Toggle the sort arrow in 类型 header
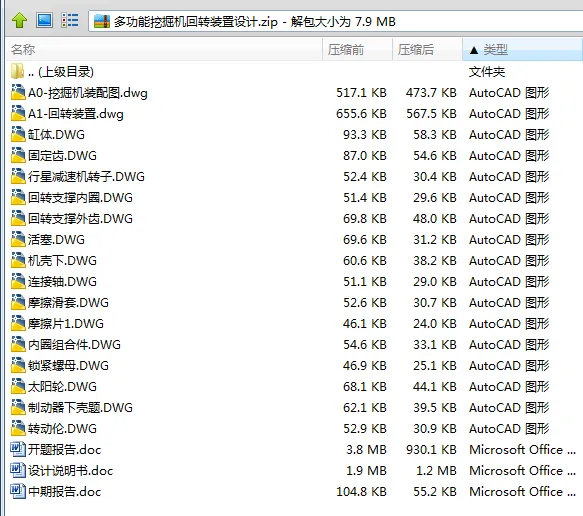This screenshot has height=516, width=583. pyautogui.click(x=474, y=50)
